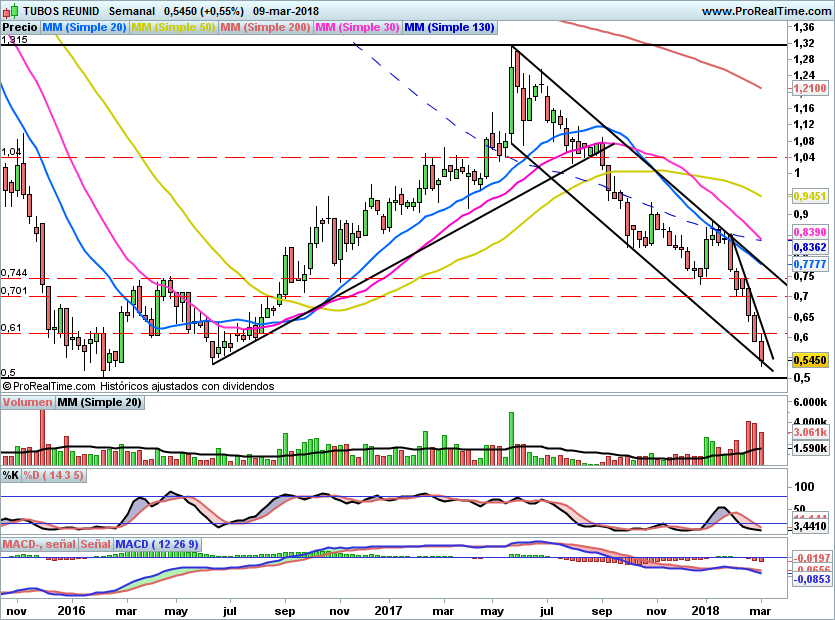Select the yellow 0,9451 value tag
The width and height of the screenshot is (835, 620).
[x=809, y=197]
